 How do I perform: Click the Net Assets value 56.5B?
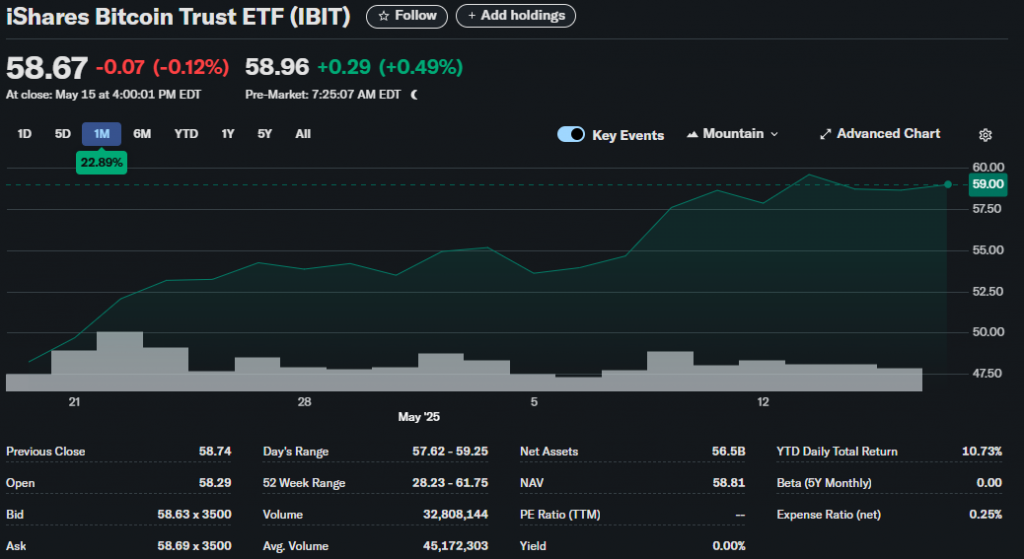[x=728, y=451]
